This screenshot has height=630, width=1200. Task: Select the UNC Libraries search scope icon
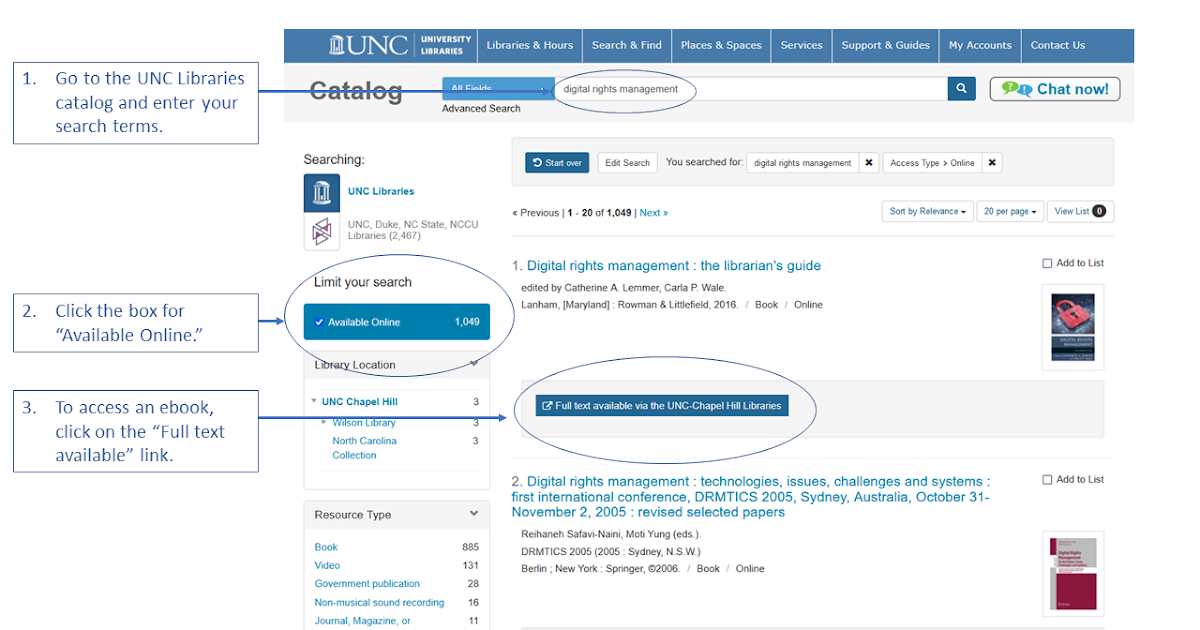[322, 192]
